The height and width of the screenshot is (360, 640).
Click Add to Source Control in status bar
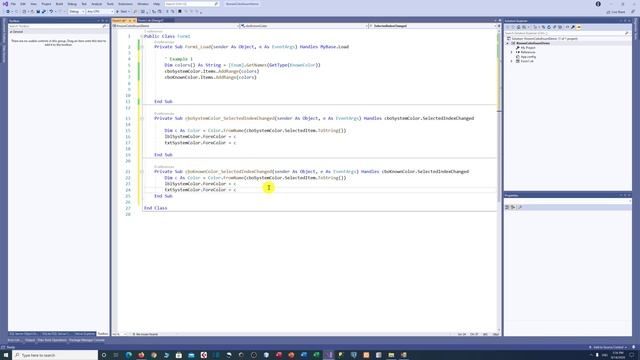click(x=608, y=347)
